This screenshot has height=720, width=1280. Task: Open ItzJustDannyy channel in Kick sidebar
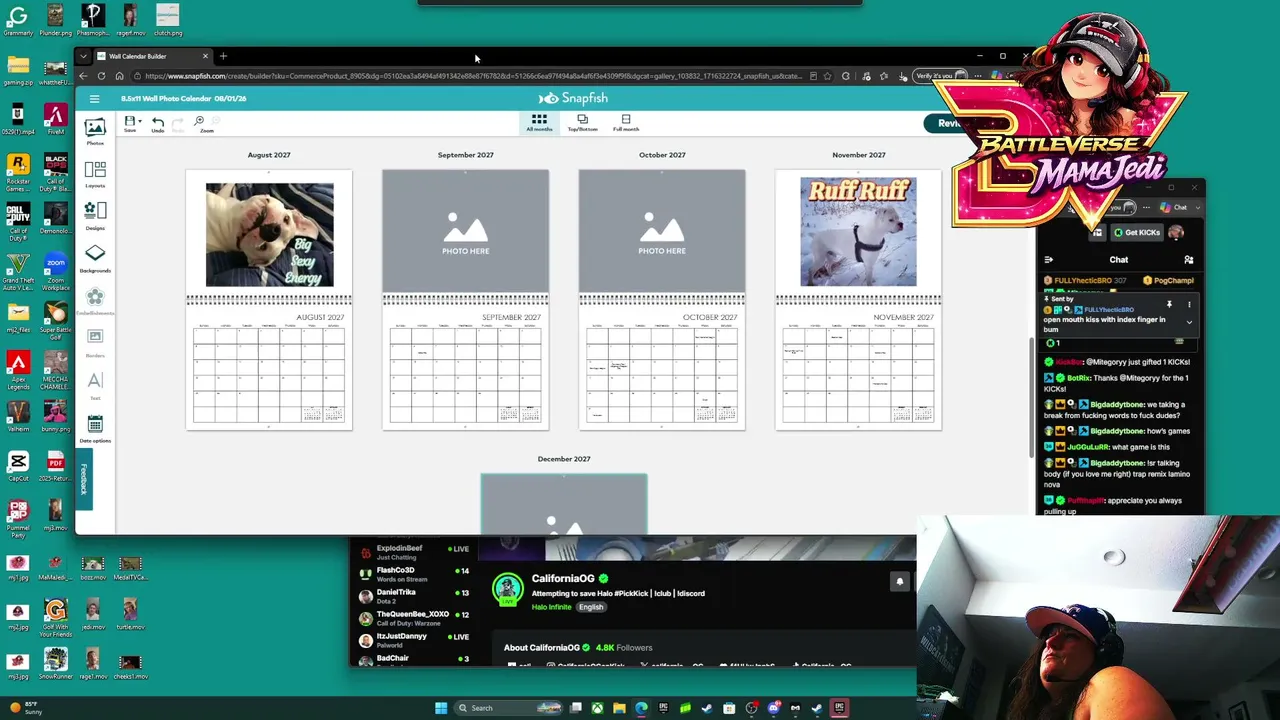coord(415,639)
